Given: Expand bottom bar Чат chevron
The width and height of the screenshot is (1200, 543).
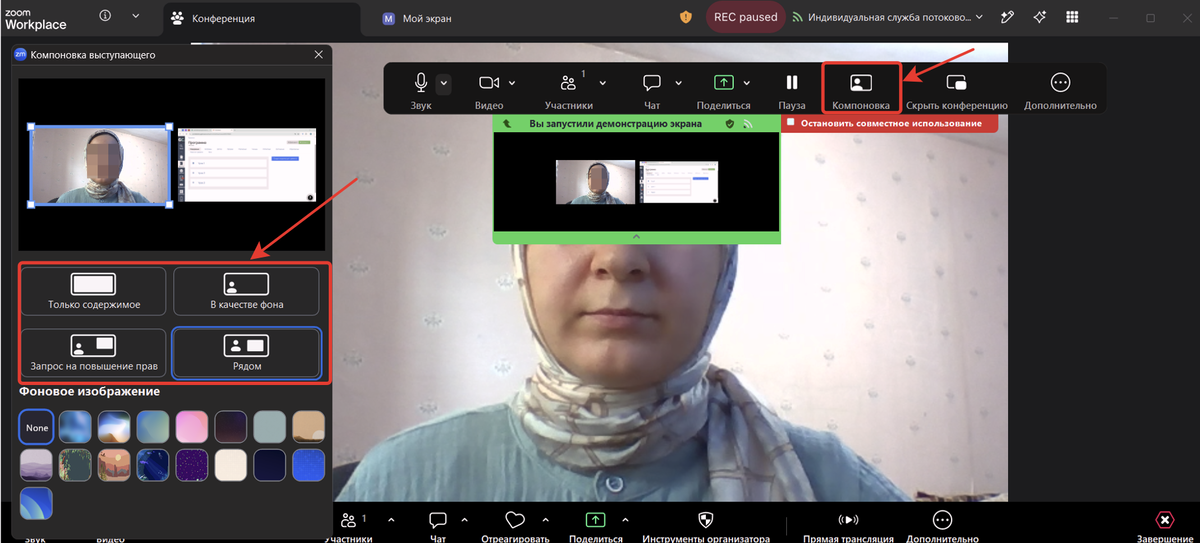Looking at the screenshot, I should 463,520.
